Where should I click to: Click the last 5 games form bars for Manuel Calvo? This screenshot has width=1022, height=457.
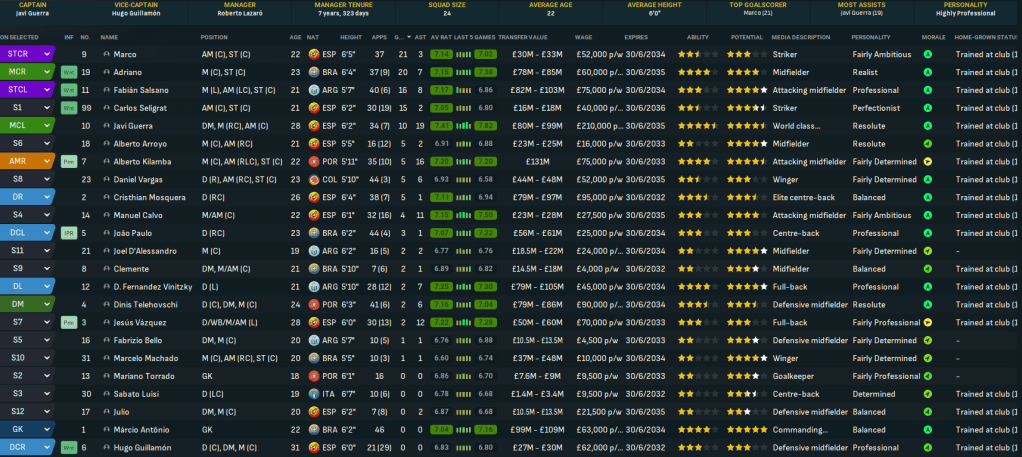pos(464,216)
